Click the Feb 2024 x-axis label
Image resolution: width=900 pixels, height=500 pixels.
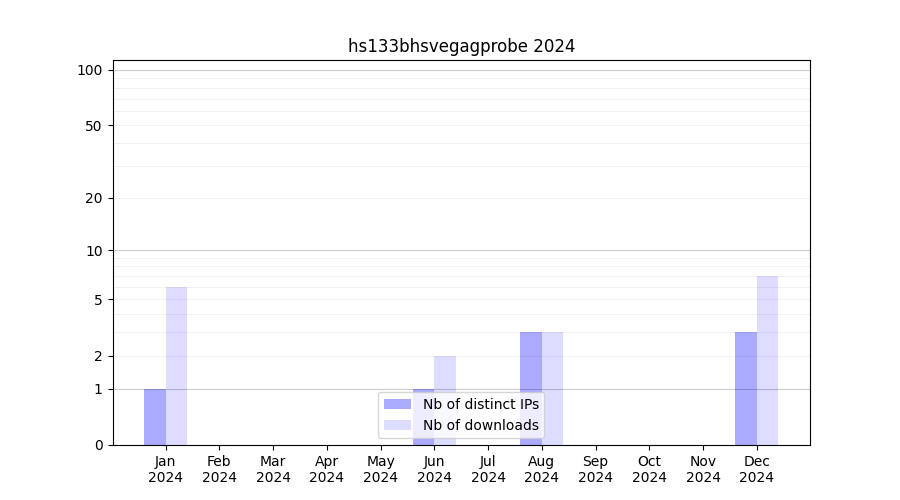pos(219,469)
